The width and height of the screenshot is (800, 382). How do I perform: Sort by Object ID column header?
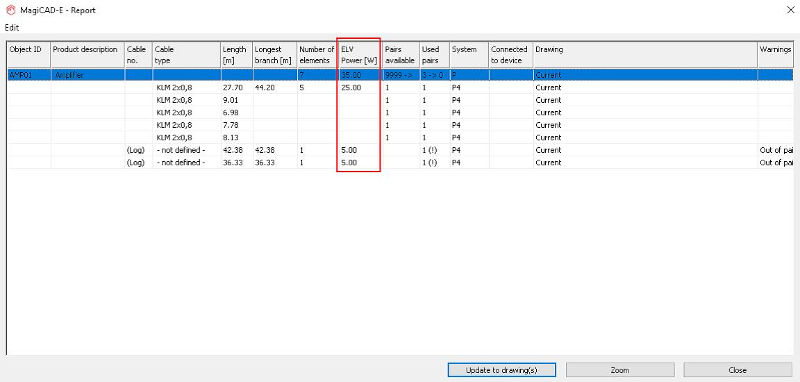[x=29, y=55]
